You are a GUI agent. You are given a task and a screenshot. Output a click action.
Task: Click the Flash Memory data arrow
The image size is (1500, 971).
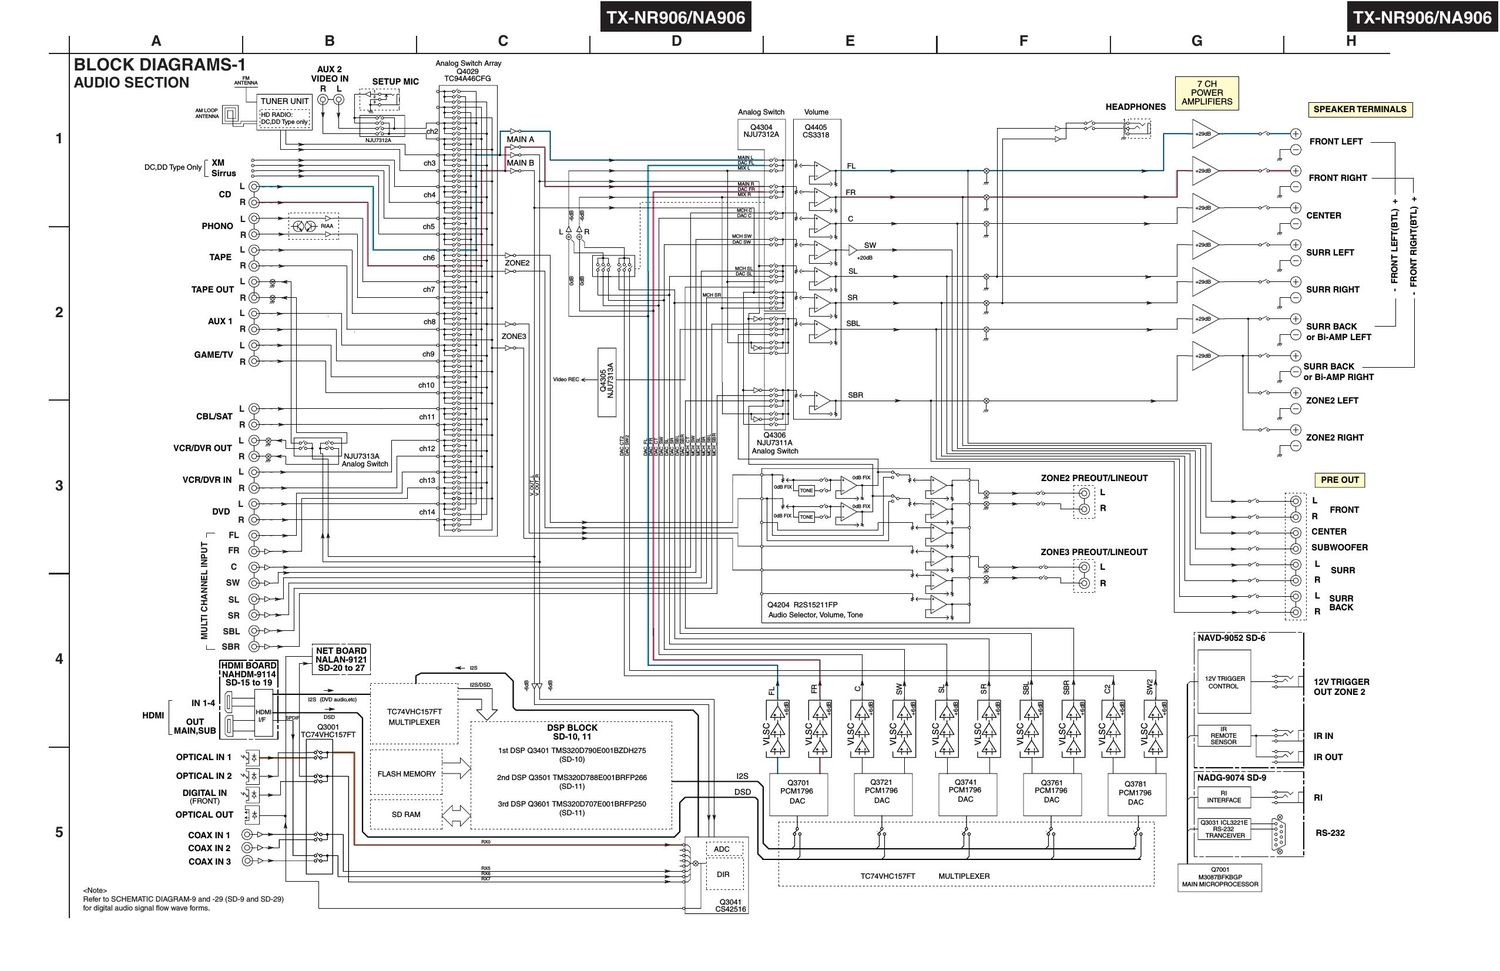[455, 770]
